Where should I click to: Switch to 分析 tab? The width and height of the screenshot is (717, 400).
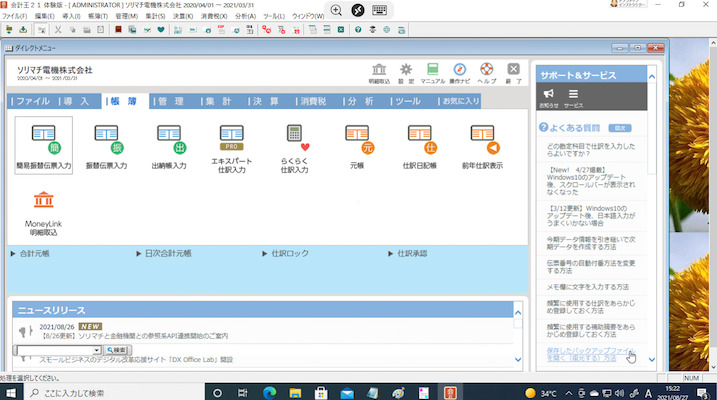tap(361, 101)
